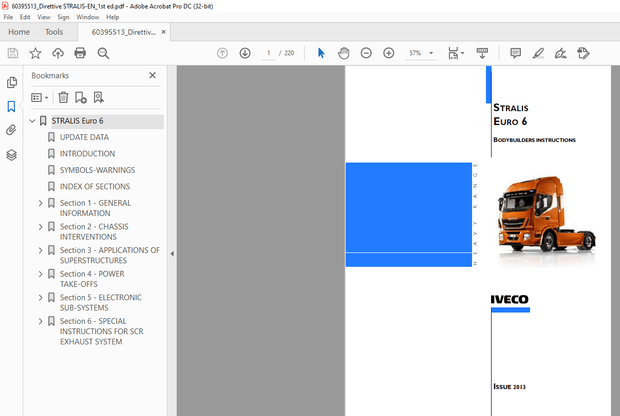Expand Section 3 - APPLICATIONS OF SUPERSTRUCTURES
The height and width of the screenshot is (416, 620).
(40, 250)
